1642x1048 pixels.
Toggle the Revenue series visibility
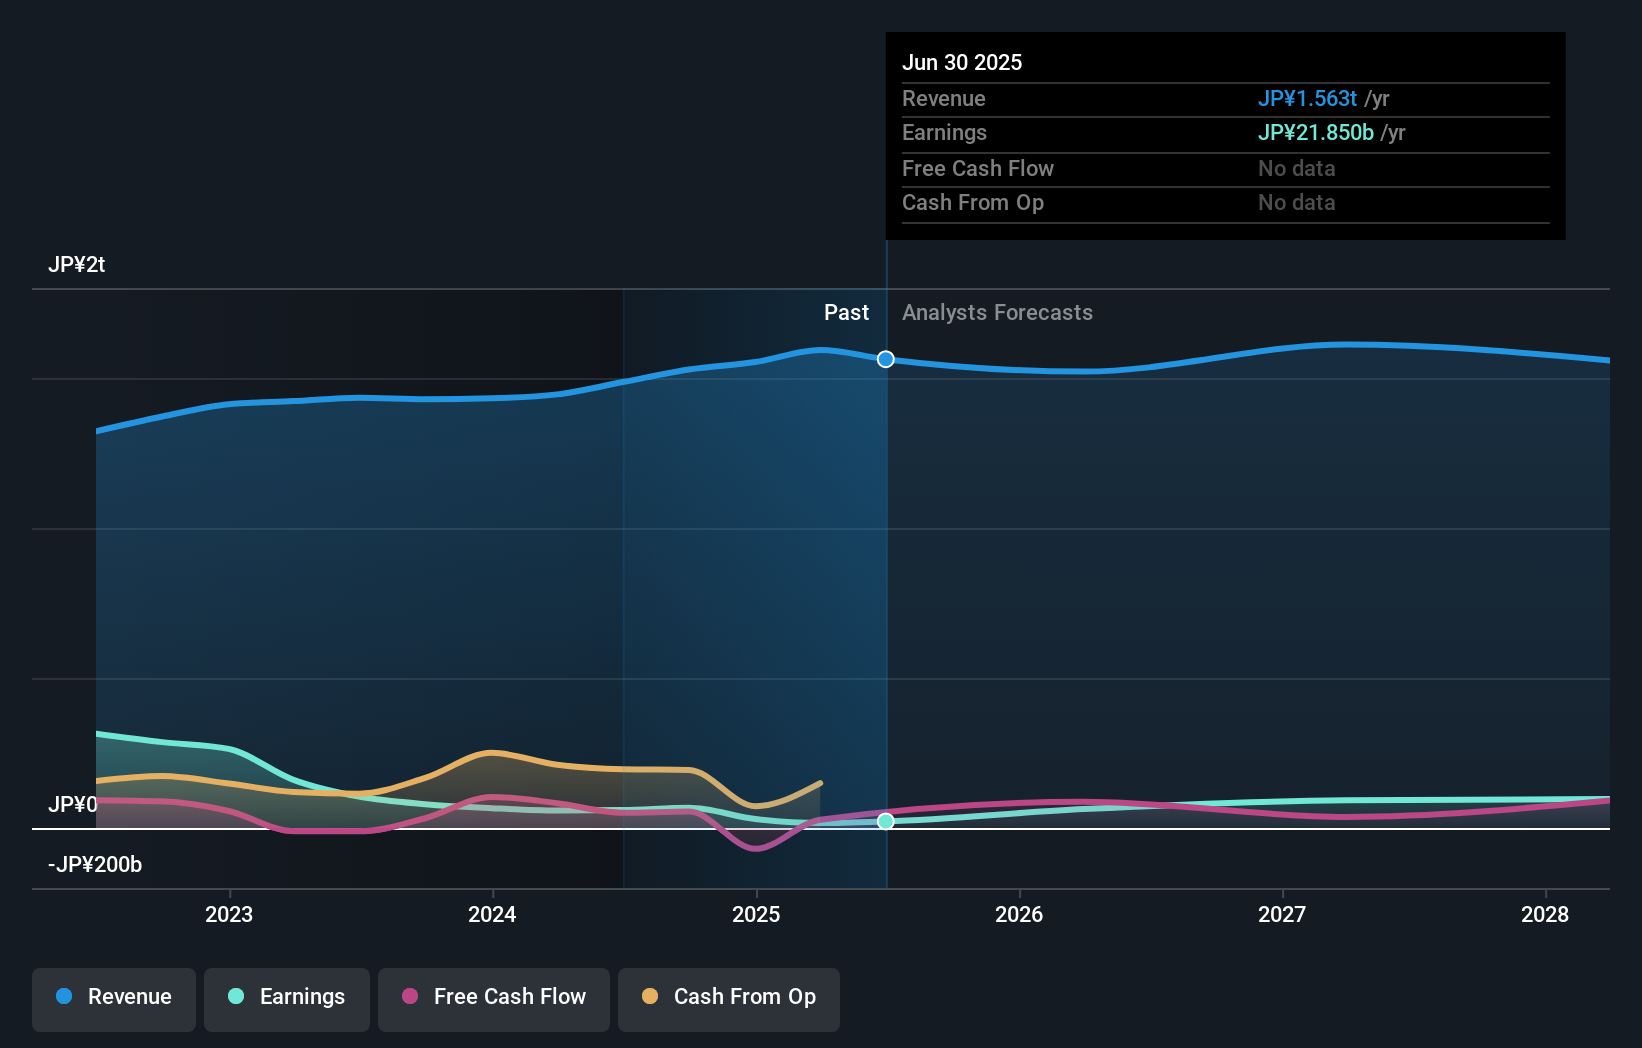pos(113,998)
